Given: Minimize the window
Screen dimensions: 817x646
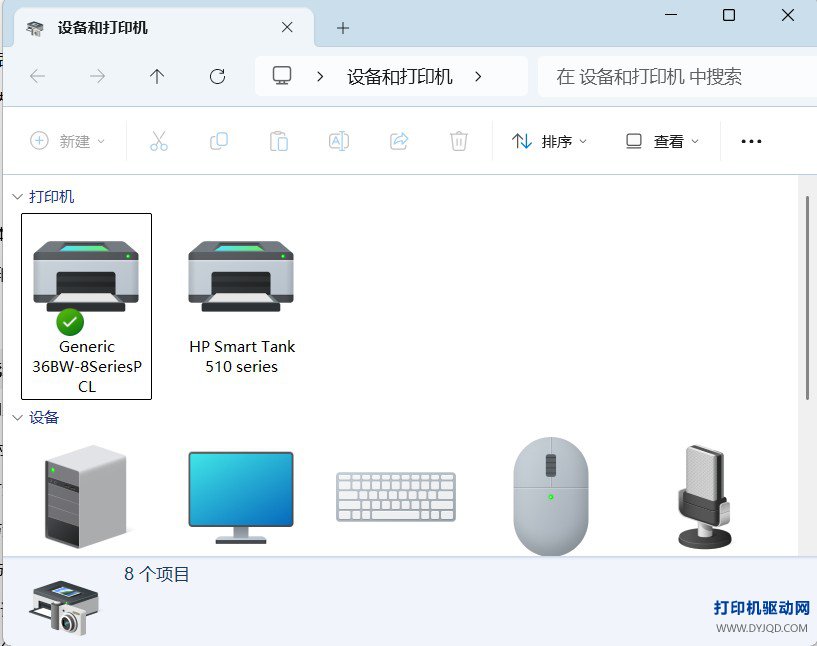Looking at the screenshot, I should coord(671,15).
